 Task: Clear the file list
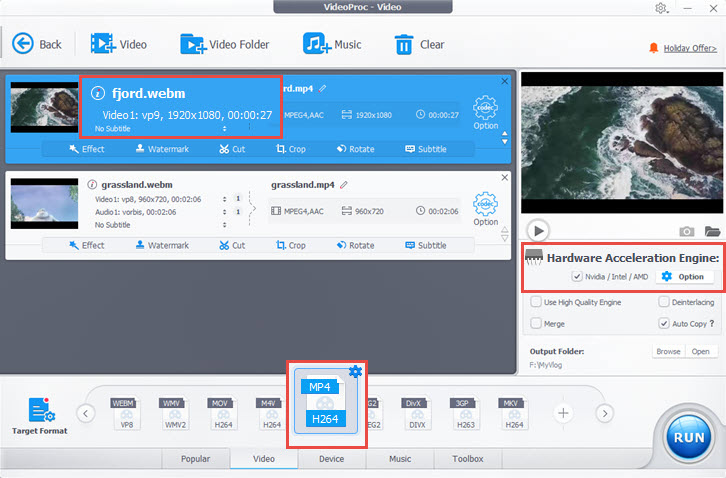pyautogui.click(x=419, y=44)
